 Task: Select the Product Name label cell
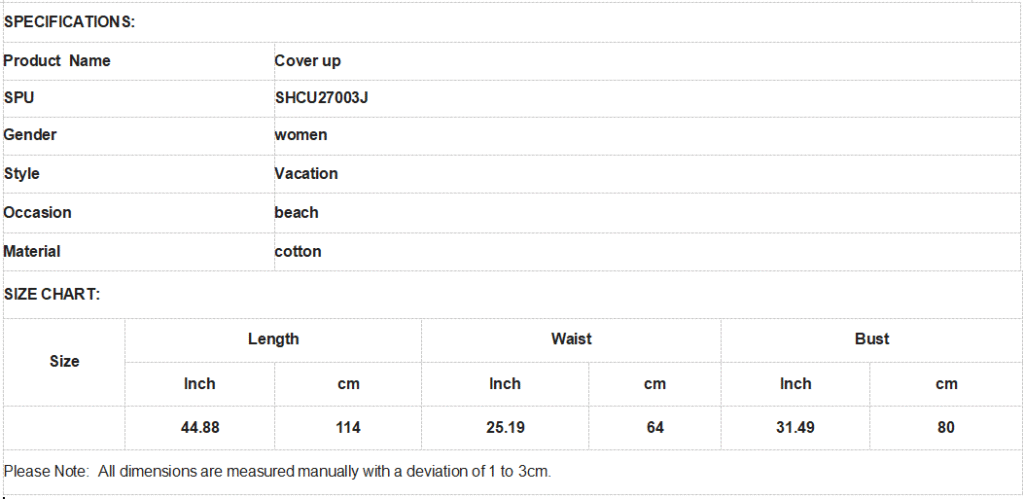tap(138, 61)
